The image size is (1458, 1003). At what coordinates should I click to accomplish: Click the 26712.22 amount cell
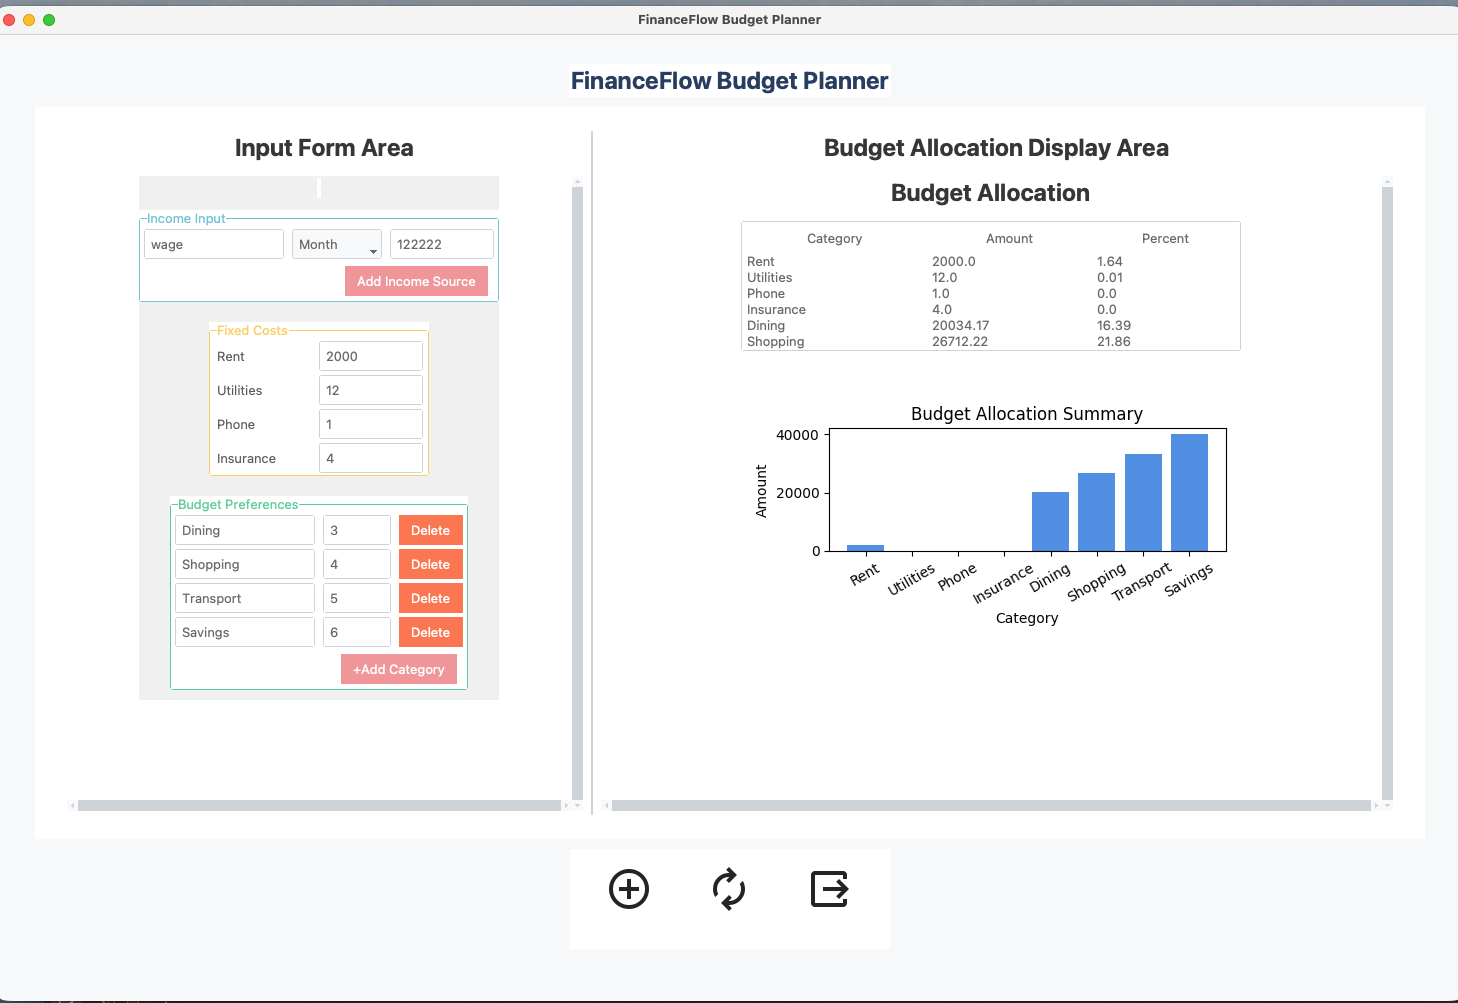tap(960, 341)
